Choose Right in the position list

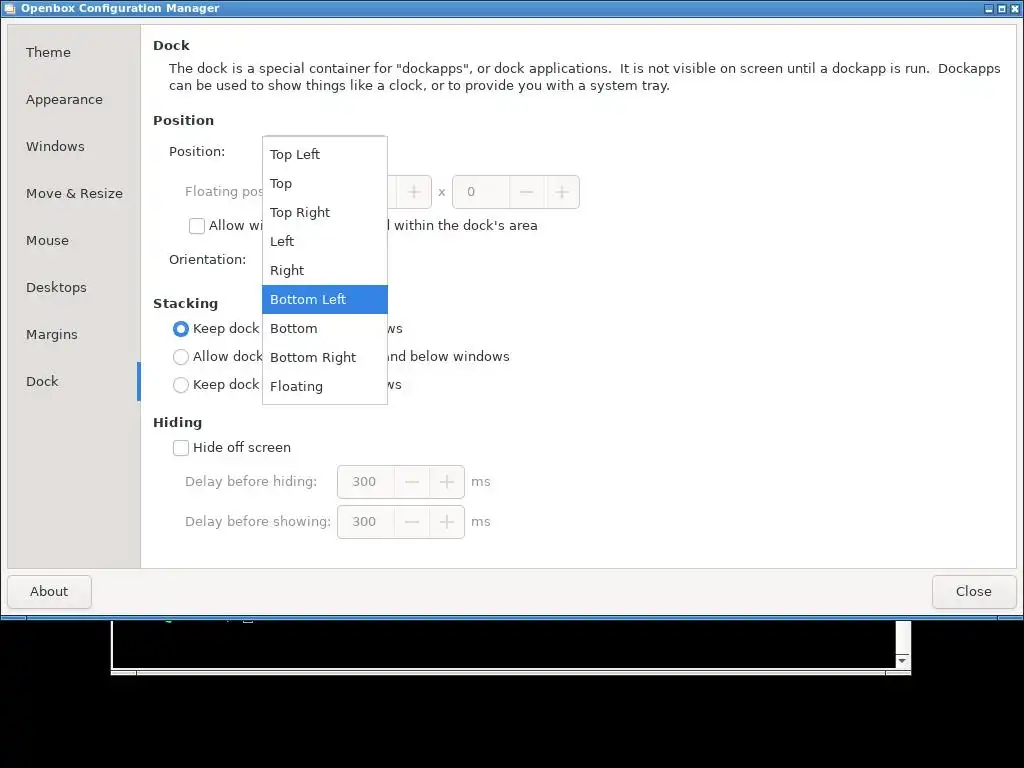click(325, 270)
